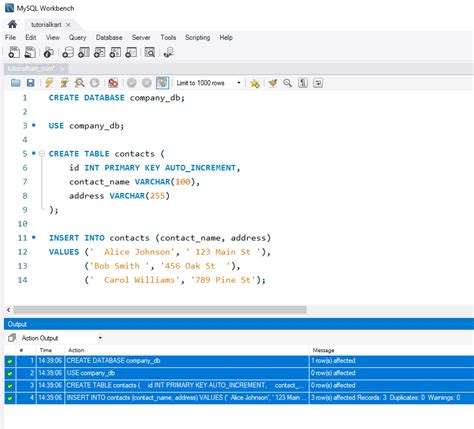The image size is (474, 429).
Task: Save the script to a file
Action: [x=30, y=83]
